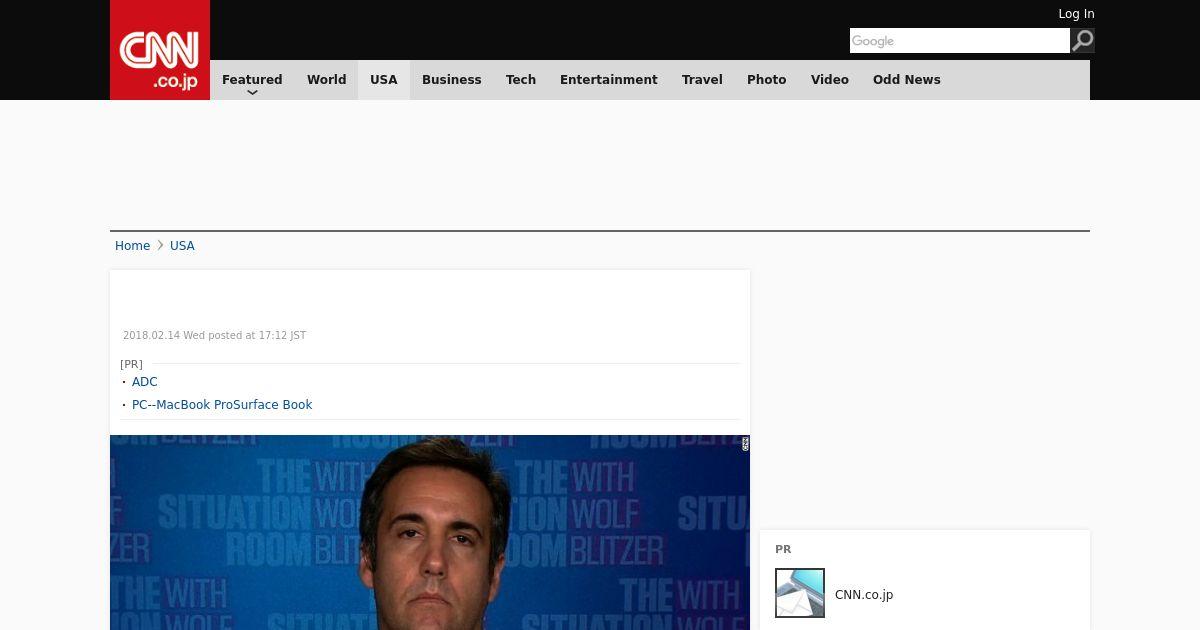Open the Video section

[x=830, y=80]
